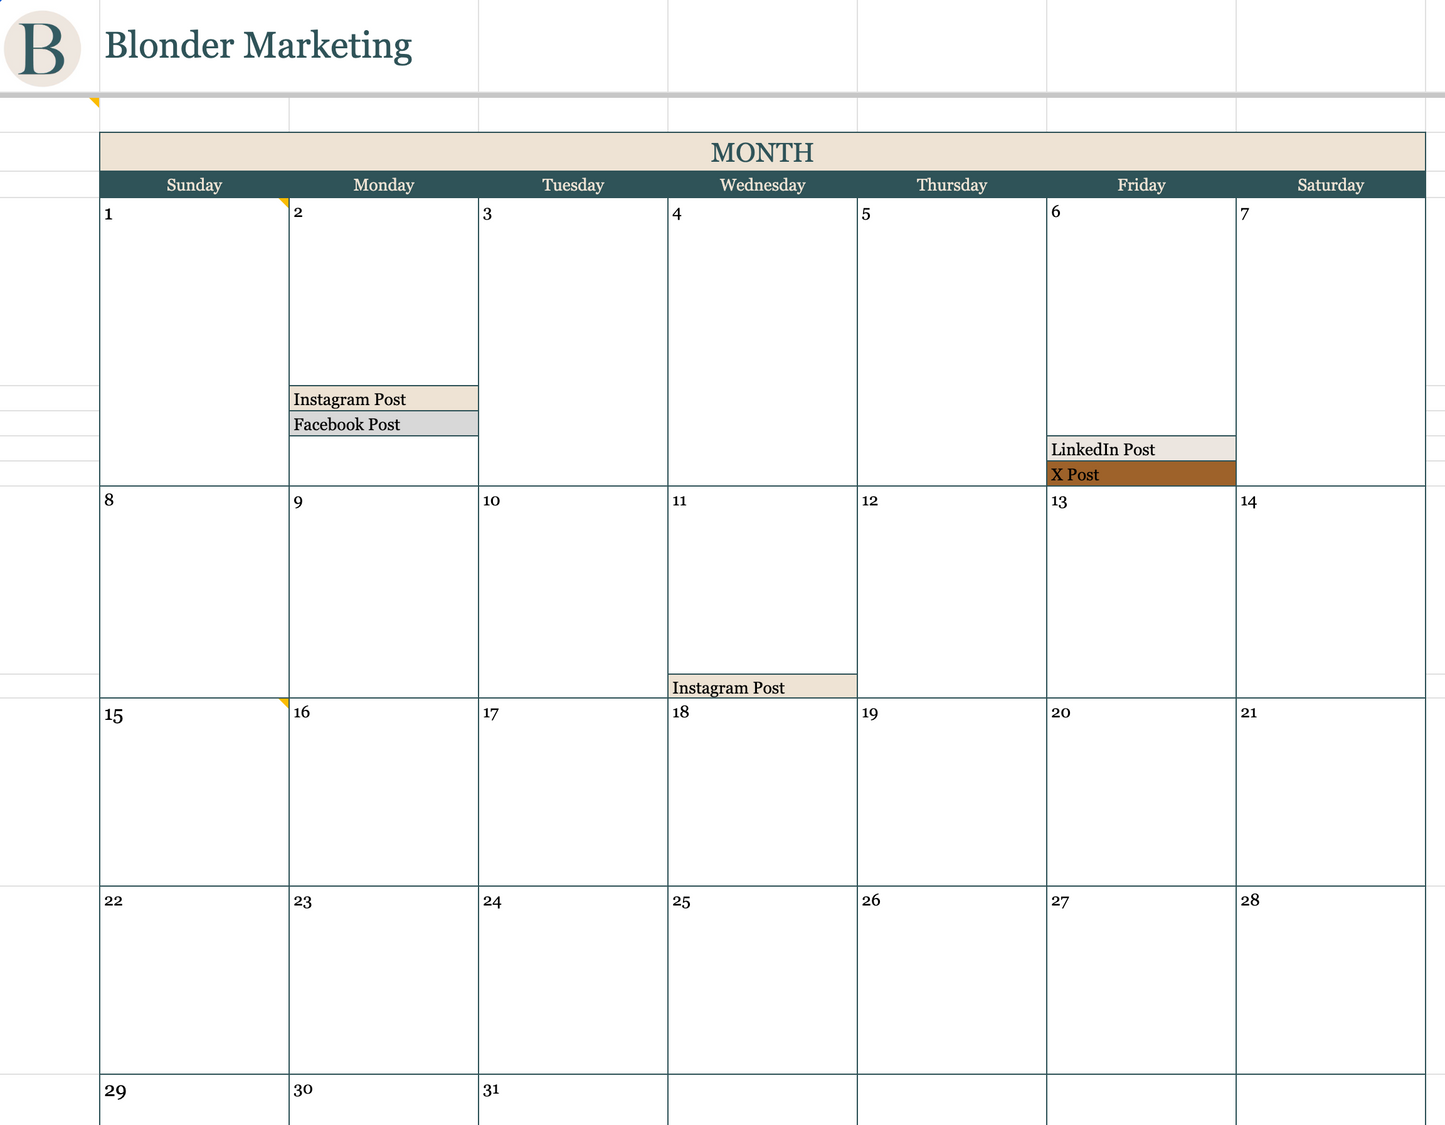Select the Instagram Post entry on Monday 2
The width and height of the screenshot is (1445, 1125).
point(383,399)
